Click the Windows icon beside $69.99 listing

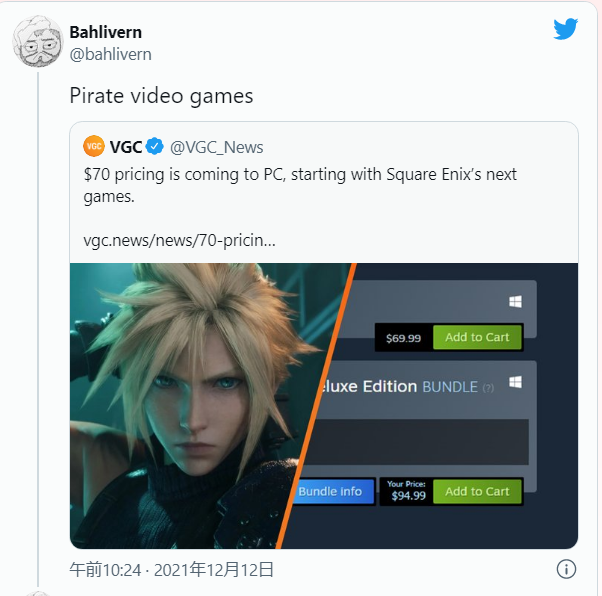[515, 302]
